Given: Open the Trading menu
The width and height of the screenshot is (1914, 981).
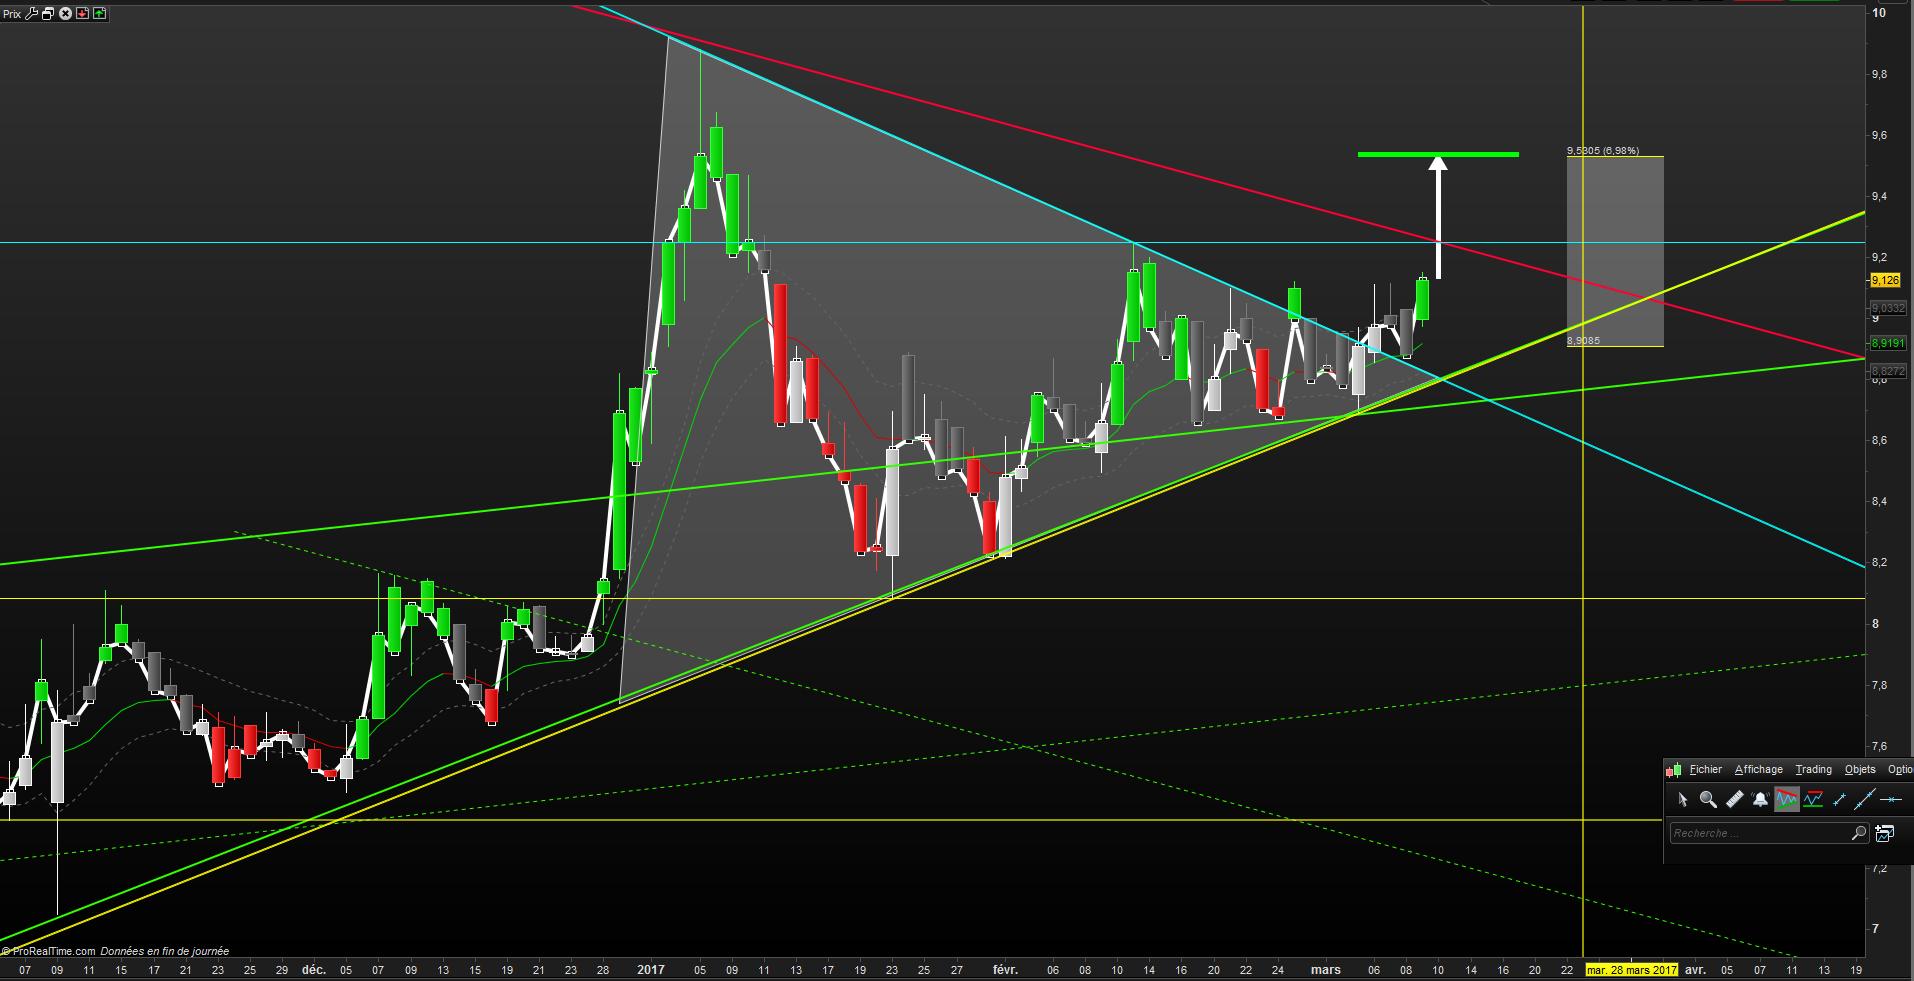Looking at the screenshot, I should [x=1813, y=769].
